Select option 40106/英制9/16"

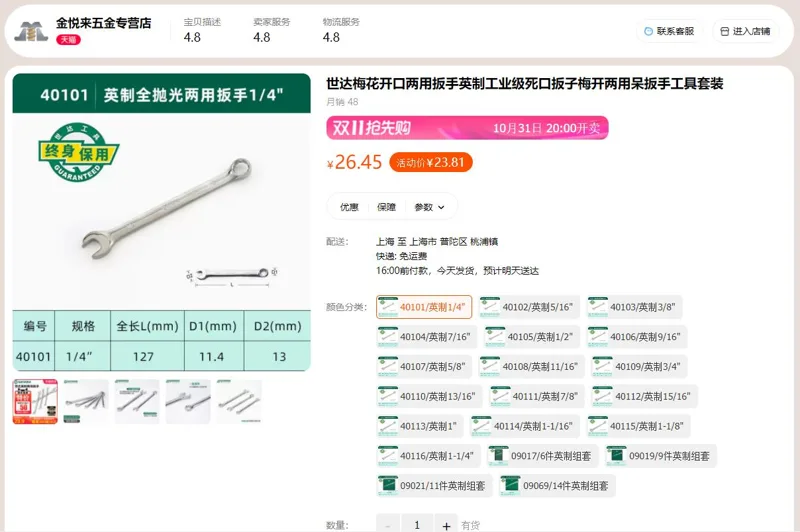[637, 337]
